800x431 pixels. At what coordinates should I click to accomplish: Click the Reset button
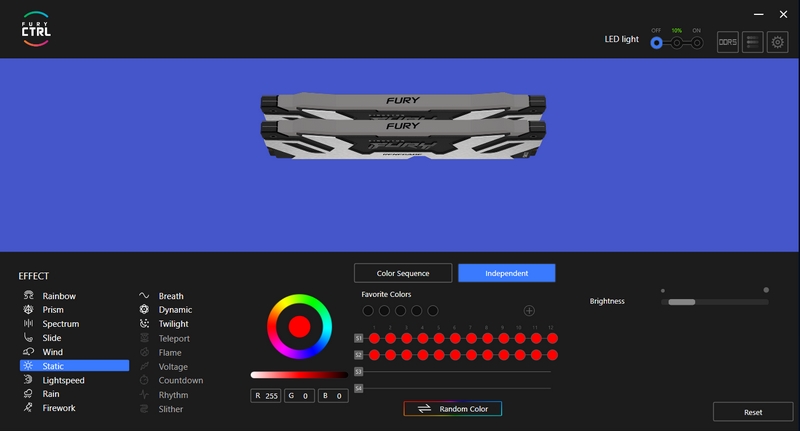coord(753,412)
